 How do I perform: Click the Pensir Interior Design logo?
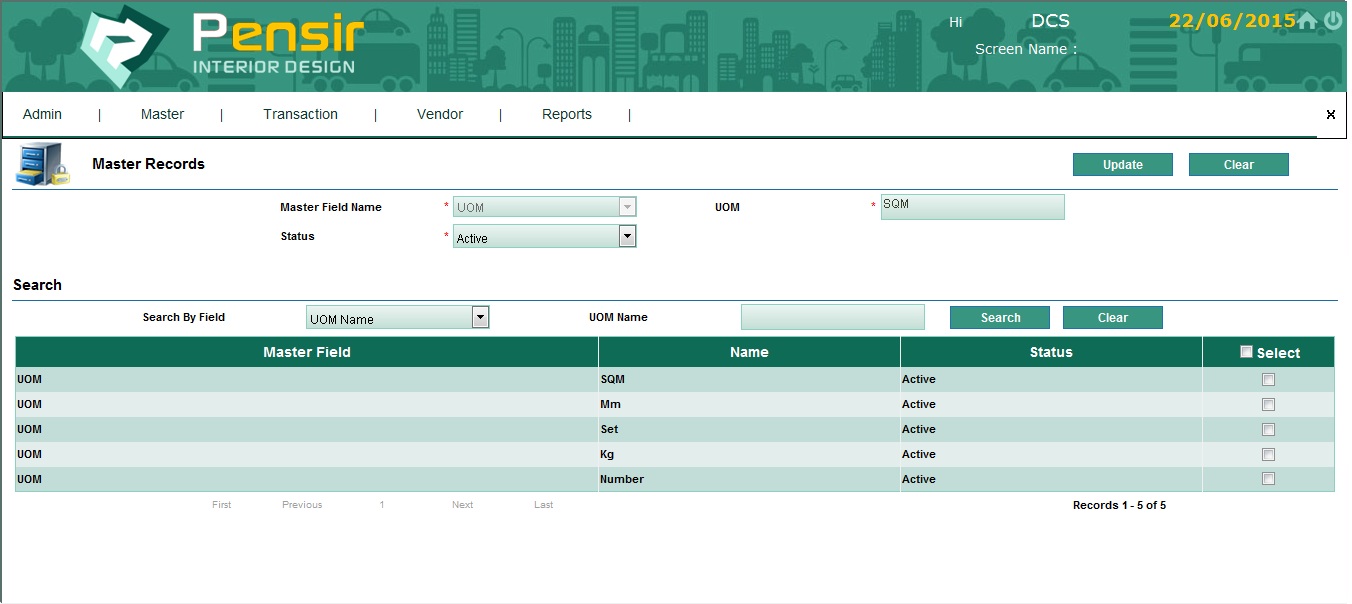point(218,47)
